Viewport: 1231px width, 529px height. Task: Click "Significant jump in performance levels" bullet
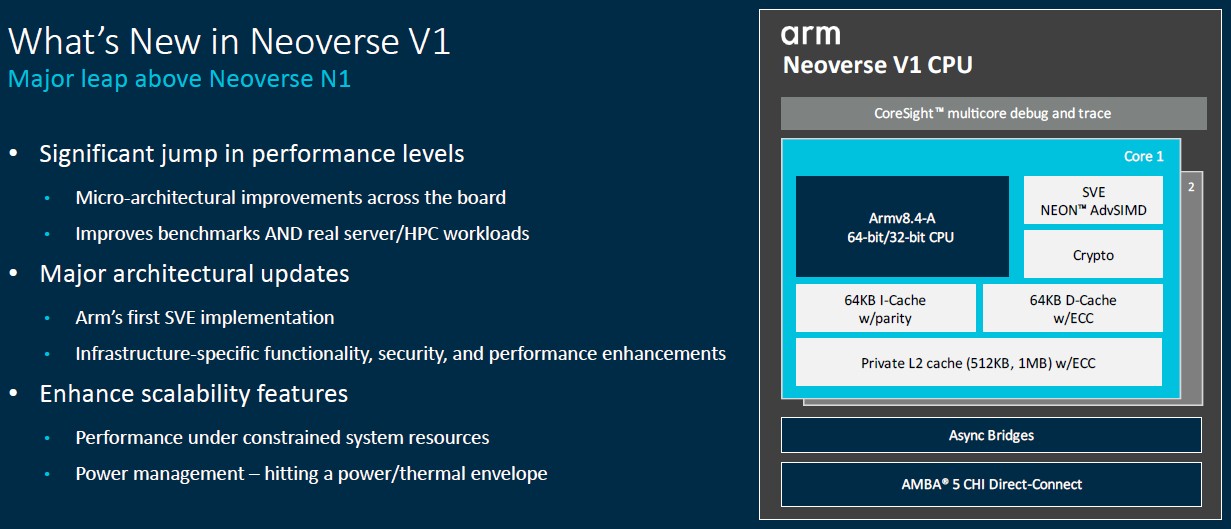click(251, 154)
